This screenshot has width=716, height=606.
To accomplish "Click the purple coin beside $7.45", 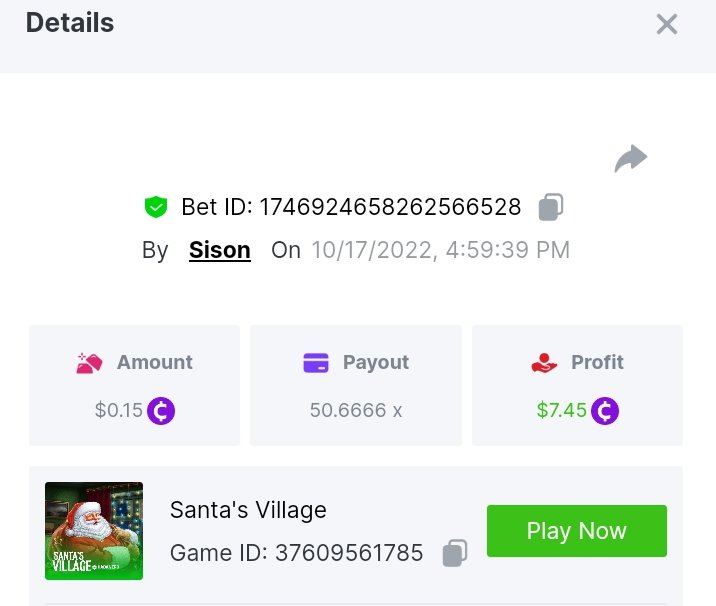I will [x=604, y=411].
